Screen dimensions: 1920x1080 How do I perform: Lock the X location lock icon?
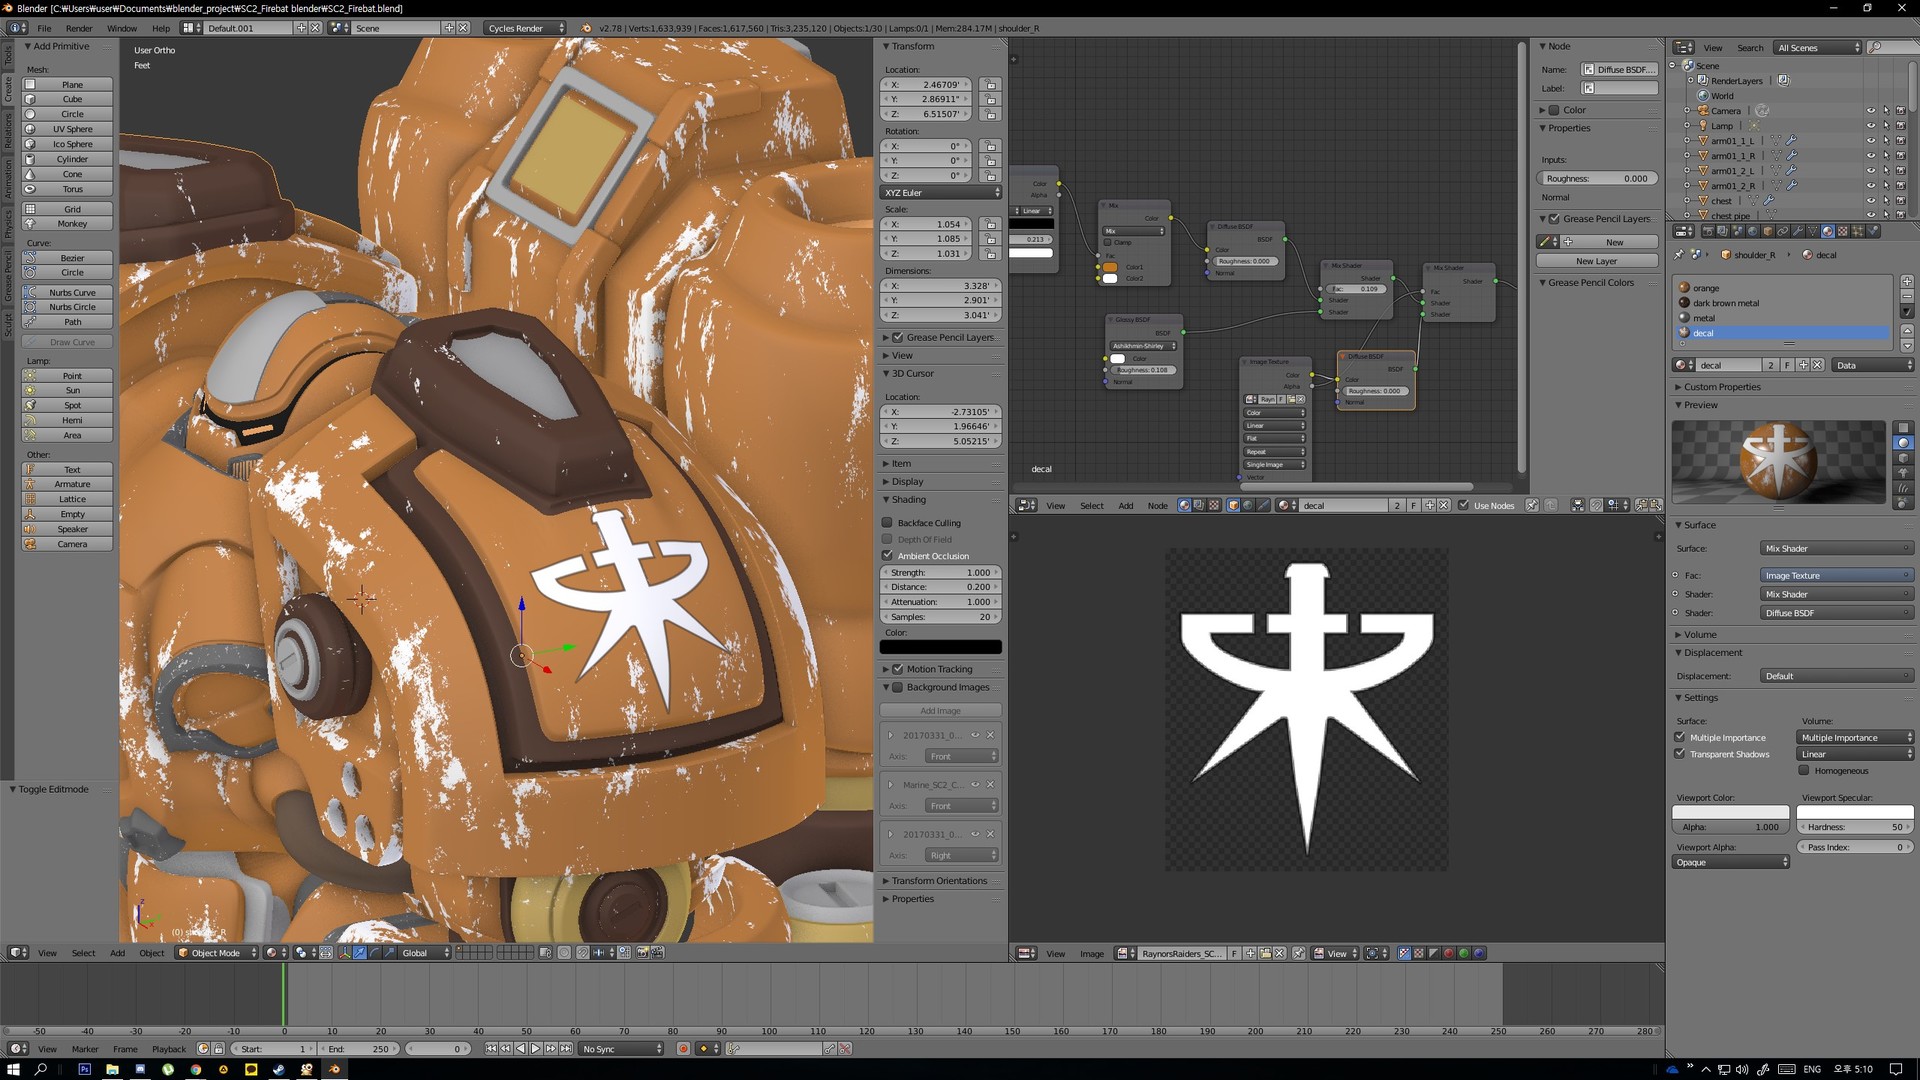pyautogui.click(x=990, y=85)
